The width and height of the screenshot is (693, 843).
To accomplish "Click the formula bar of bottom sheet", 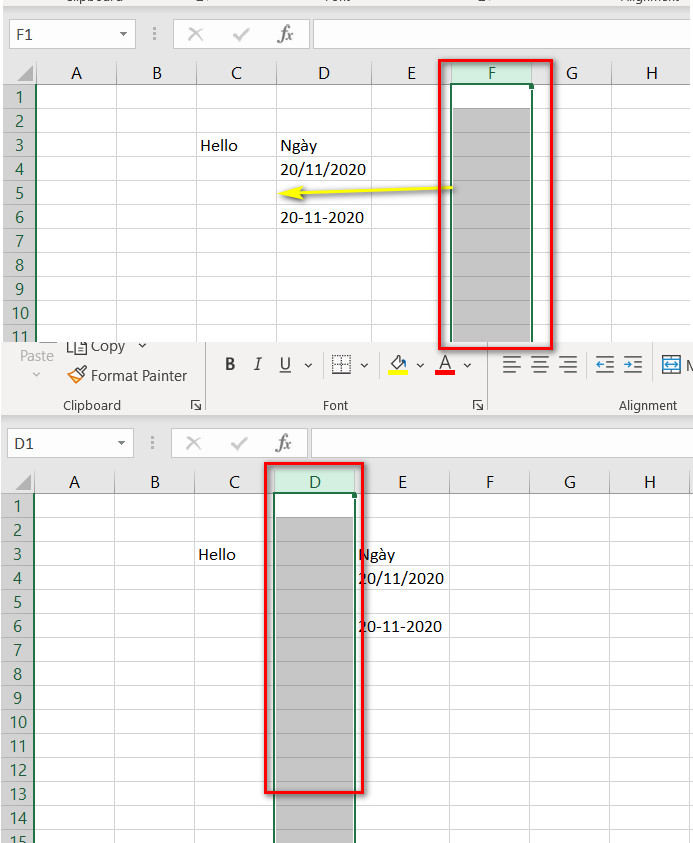I will 501,444.
